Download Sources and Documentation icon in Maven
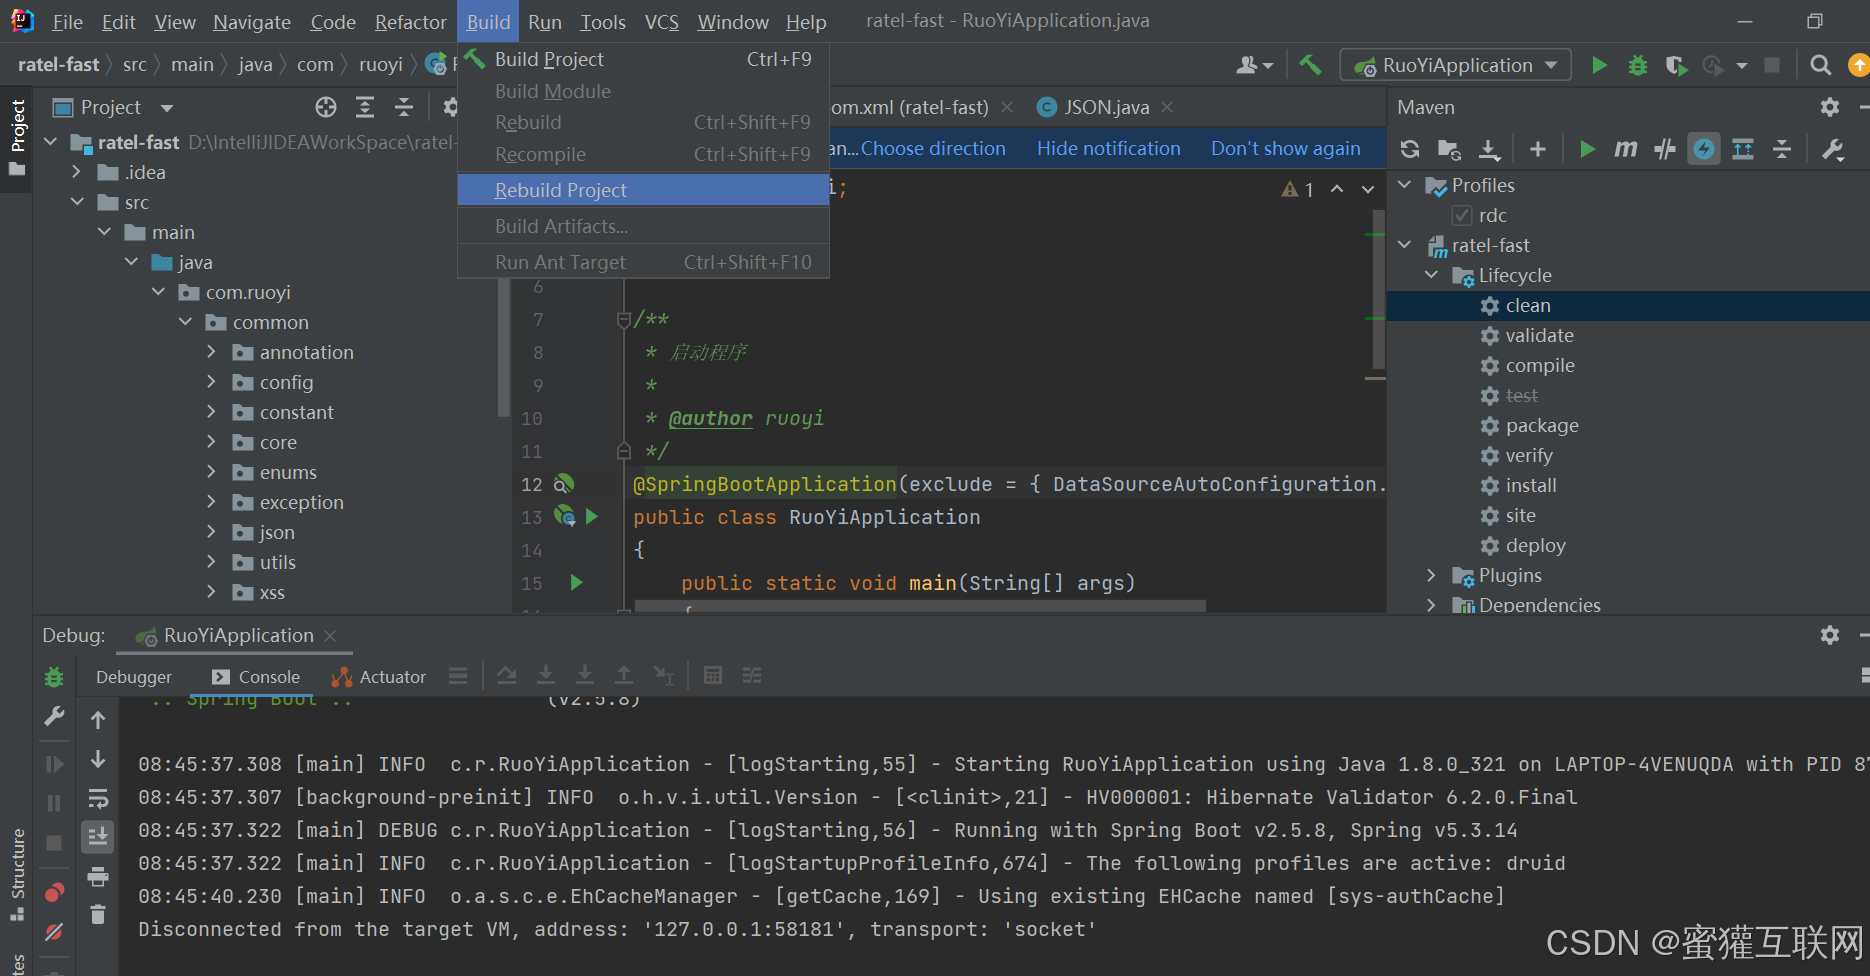 (1489, 149)
